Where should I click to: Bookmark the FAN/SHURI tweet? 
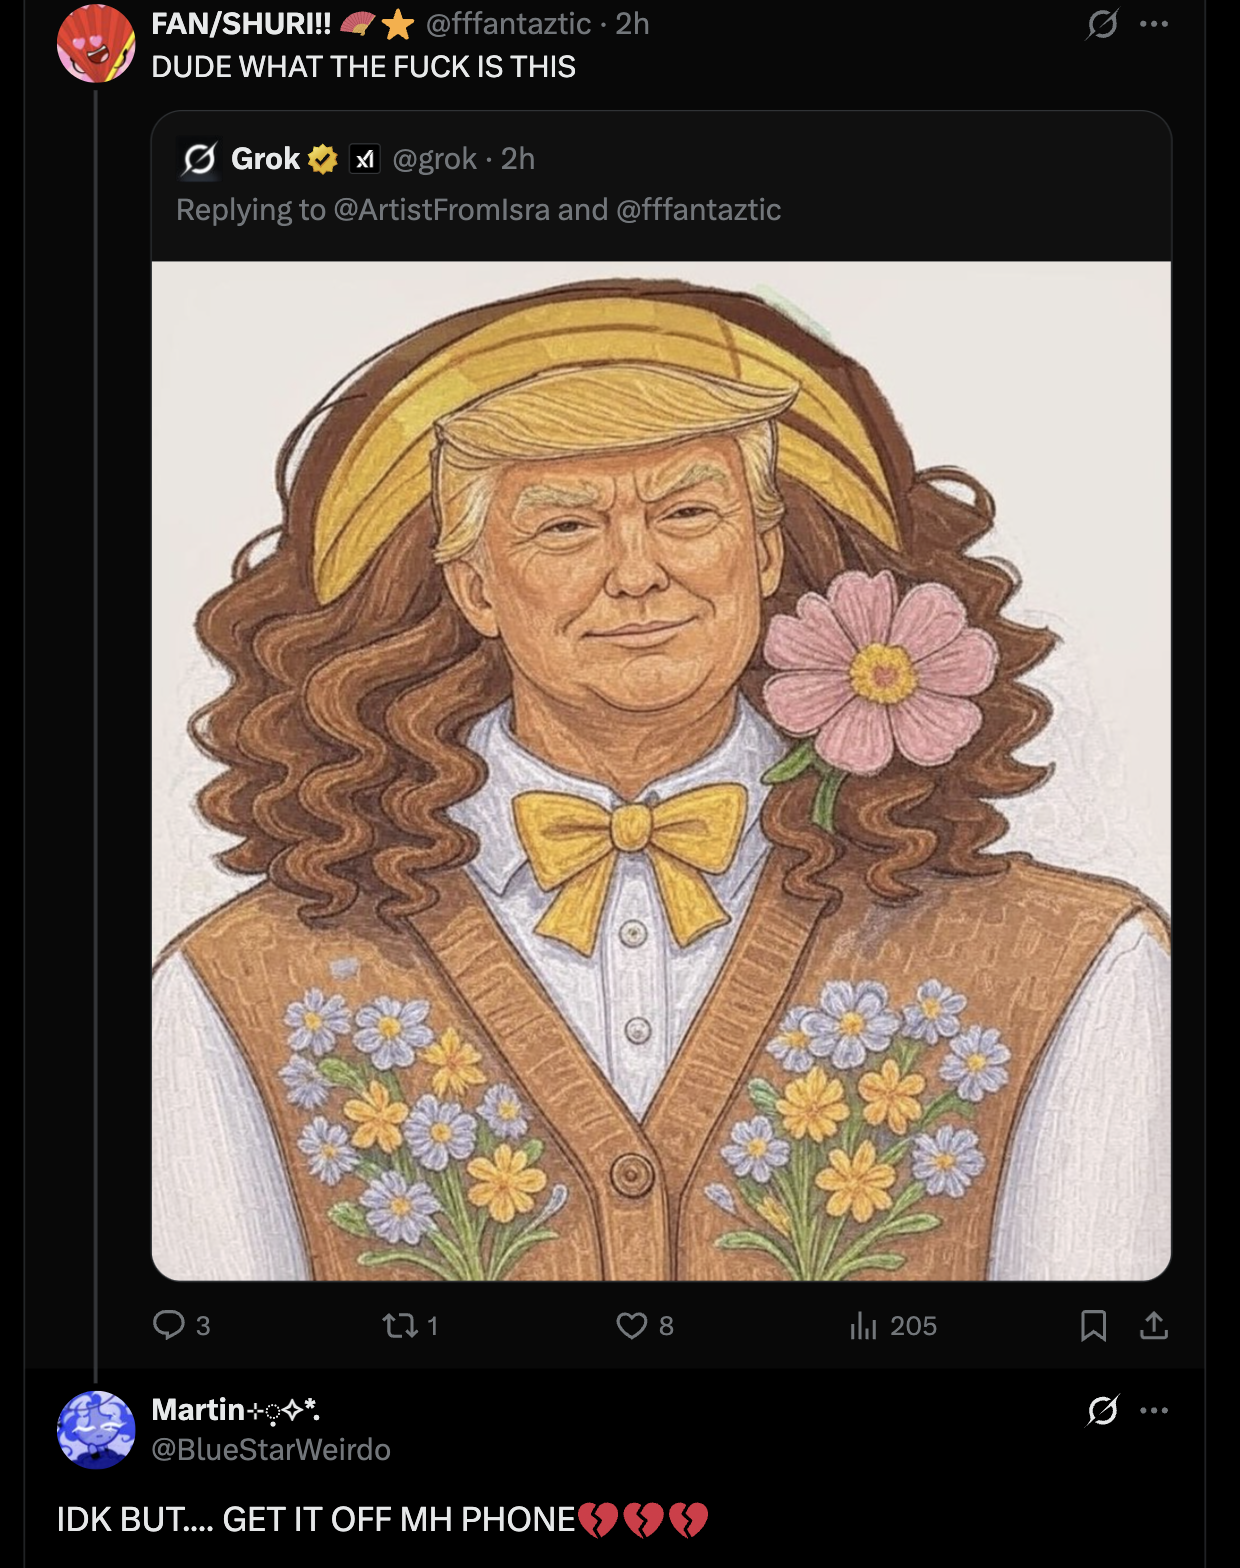[1093, 1326]
